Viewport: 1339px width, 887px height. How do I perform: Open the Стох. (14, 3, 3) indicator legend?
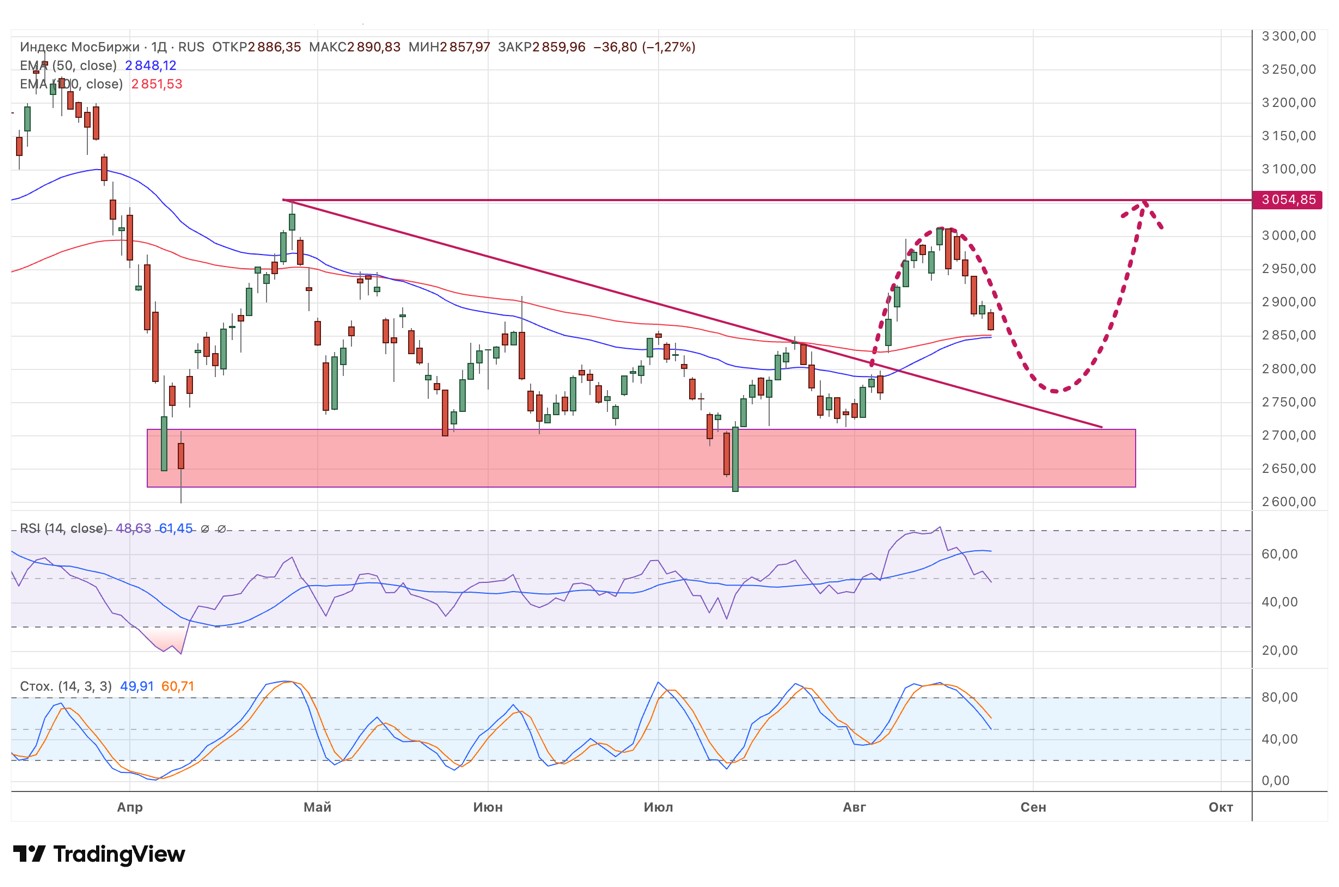(66, 686)
